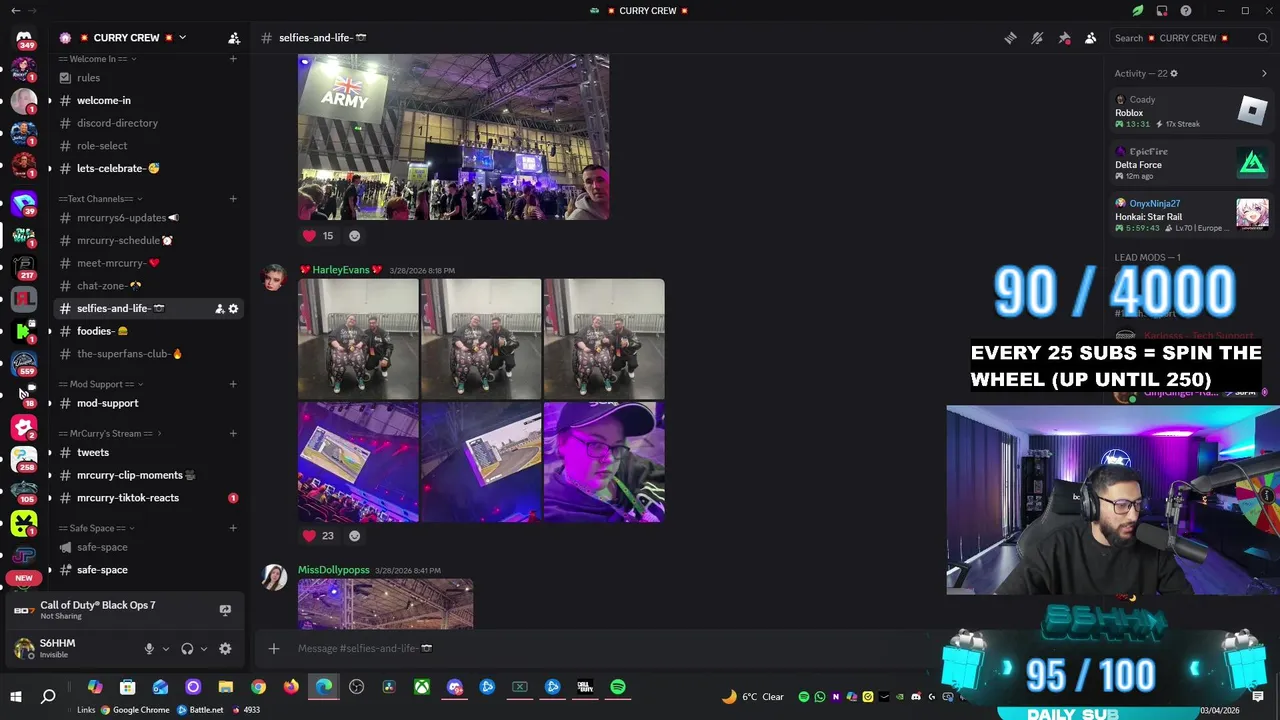Expand the Activity panel chevron
The height and width of the screenshot is (720, 1280).
(x=1264, y=74)
